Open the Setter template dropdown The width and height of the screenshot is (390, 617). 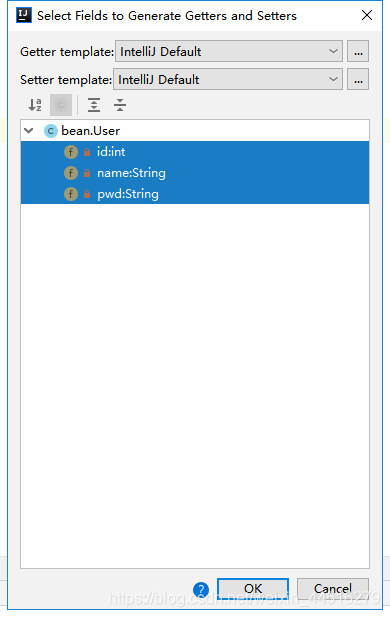pyautogui.click(x=228, y=79)
